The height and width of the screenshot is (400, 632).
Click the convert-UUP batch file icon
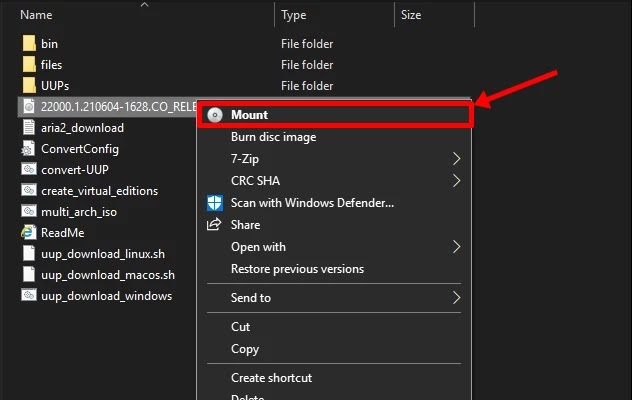pos(29,169)
